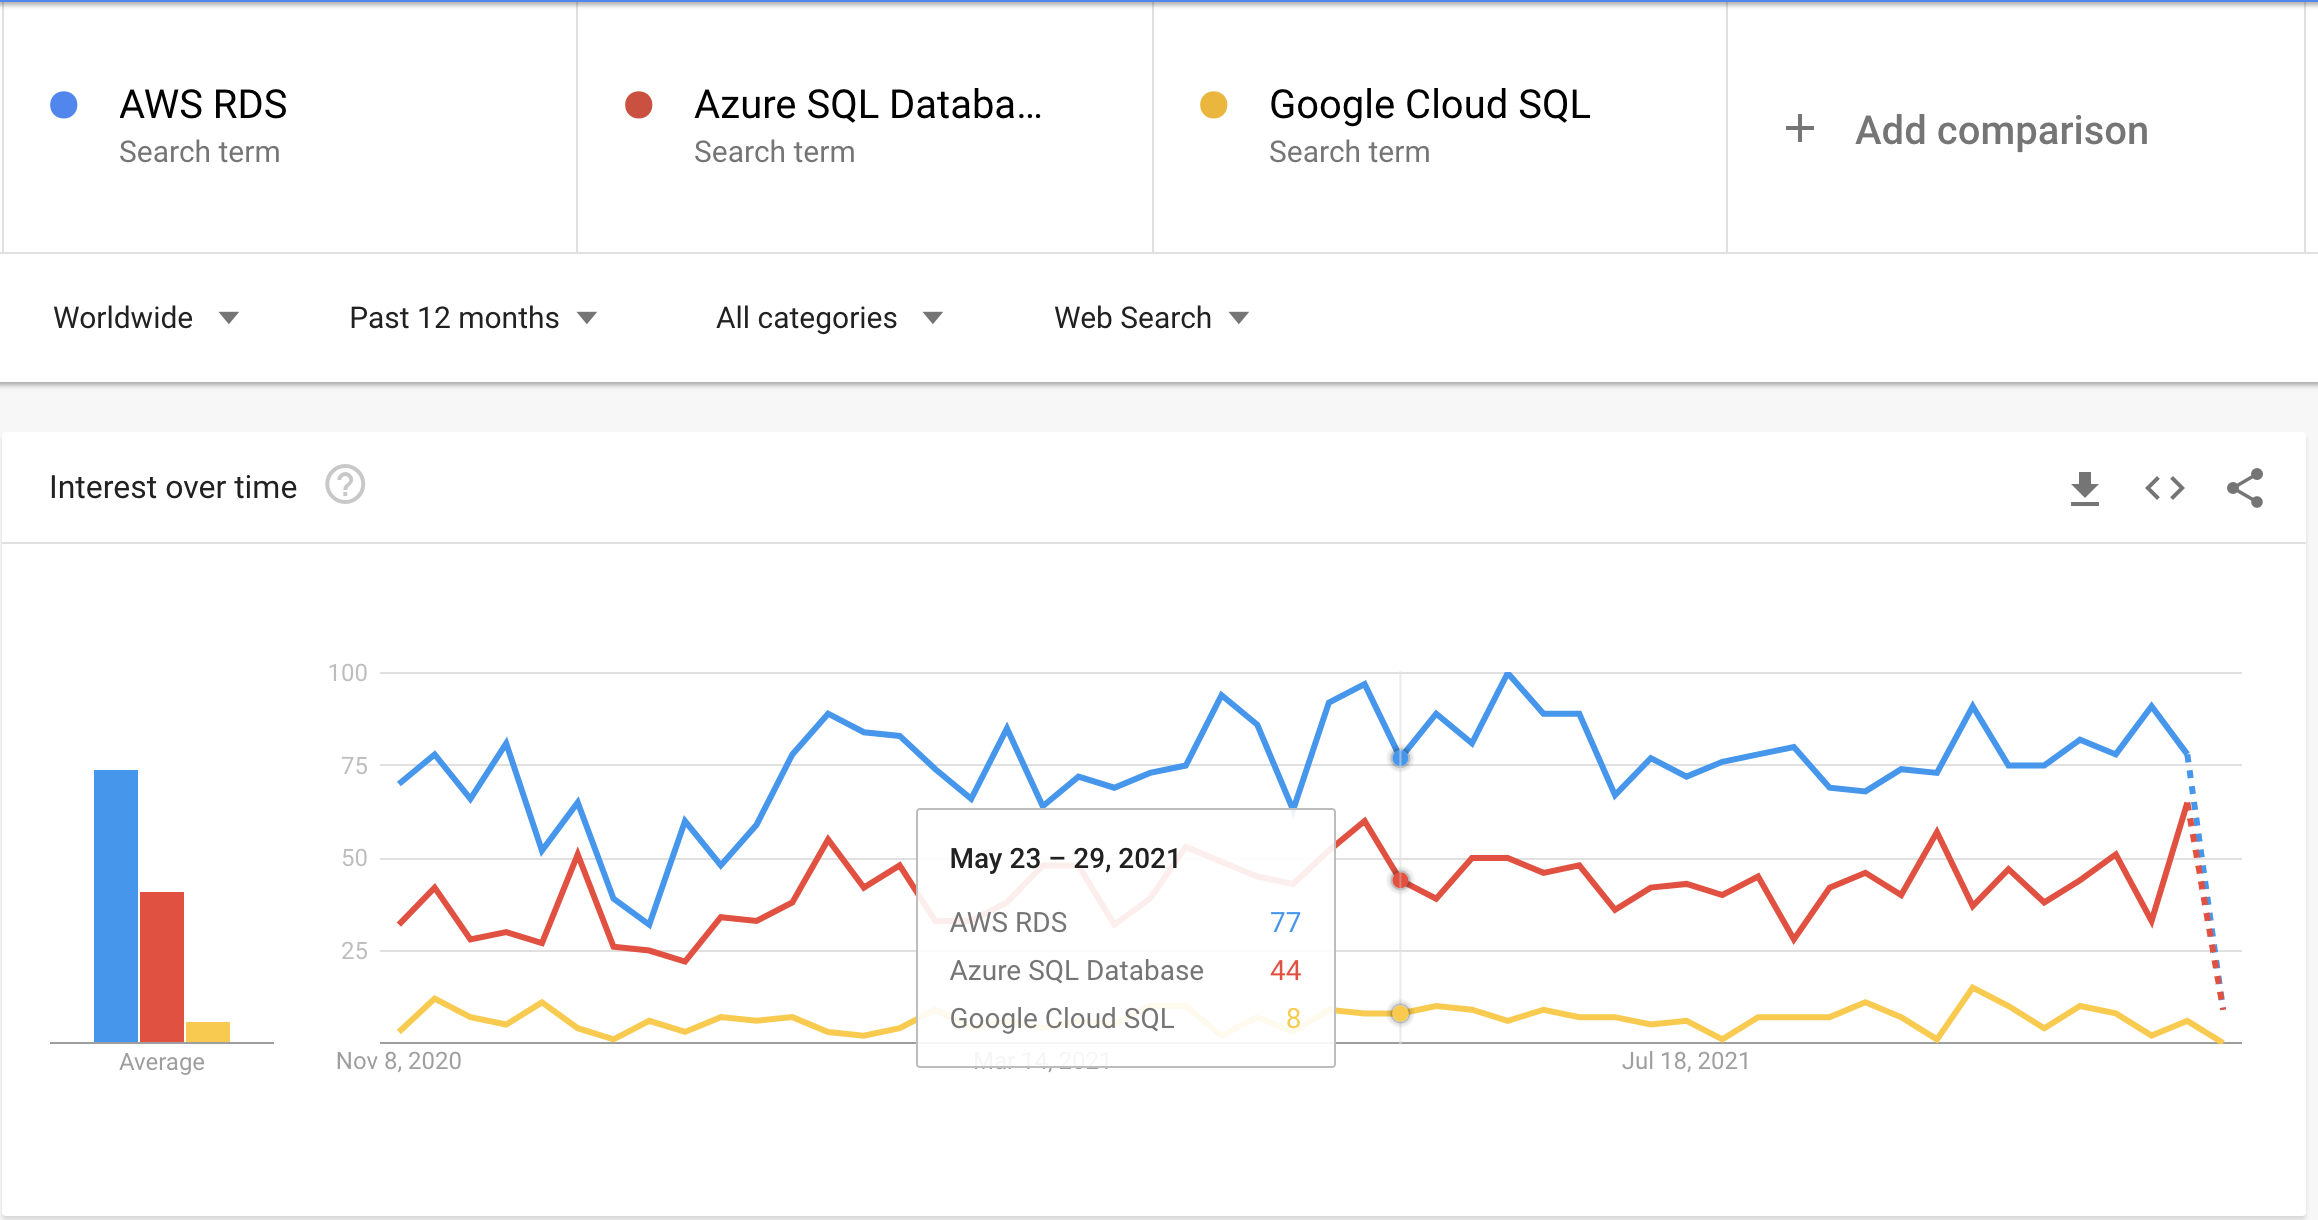The width and height of the screenshot is (2318, 1220).
Task: Click the embed code icon
Action: pos(2164,488)
